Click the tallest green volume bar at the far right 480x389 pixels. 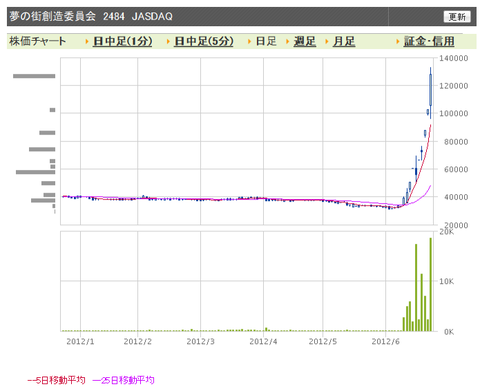[431, 284]
